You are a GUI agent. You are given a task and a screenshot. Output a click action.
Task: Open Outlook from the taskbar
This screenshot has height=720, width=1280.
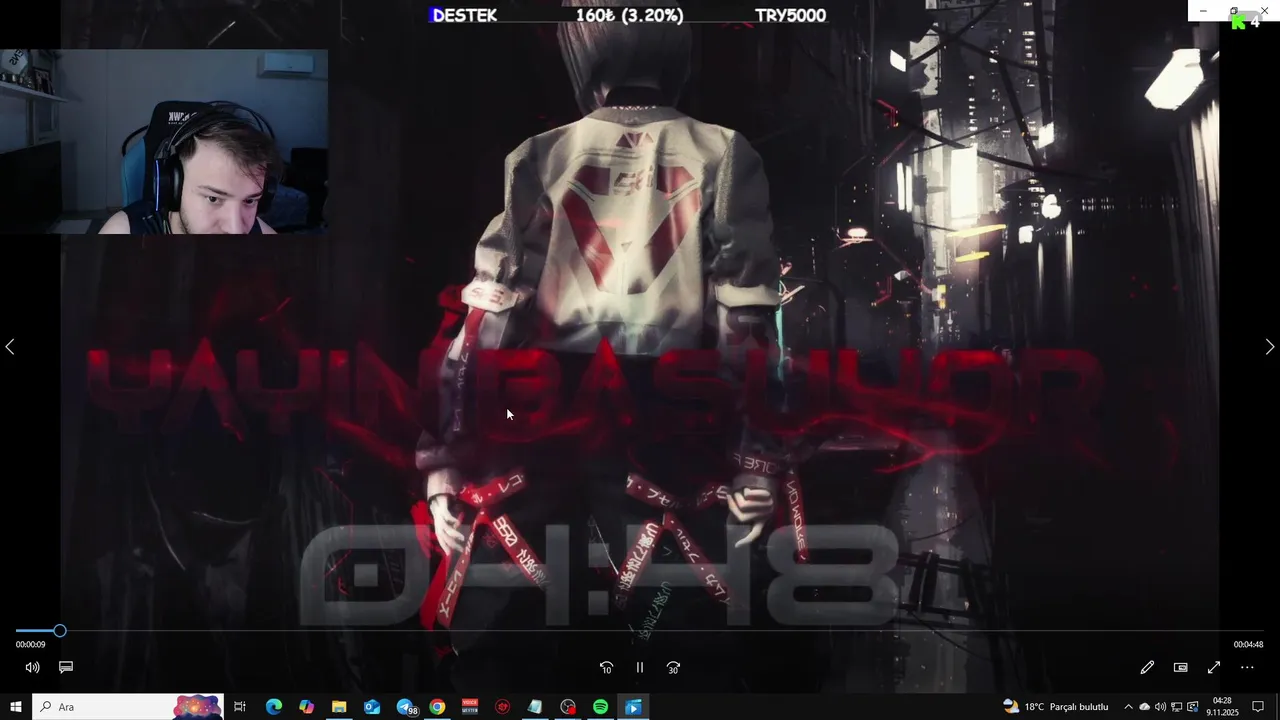[372, 707]
